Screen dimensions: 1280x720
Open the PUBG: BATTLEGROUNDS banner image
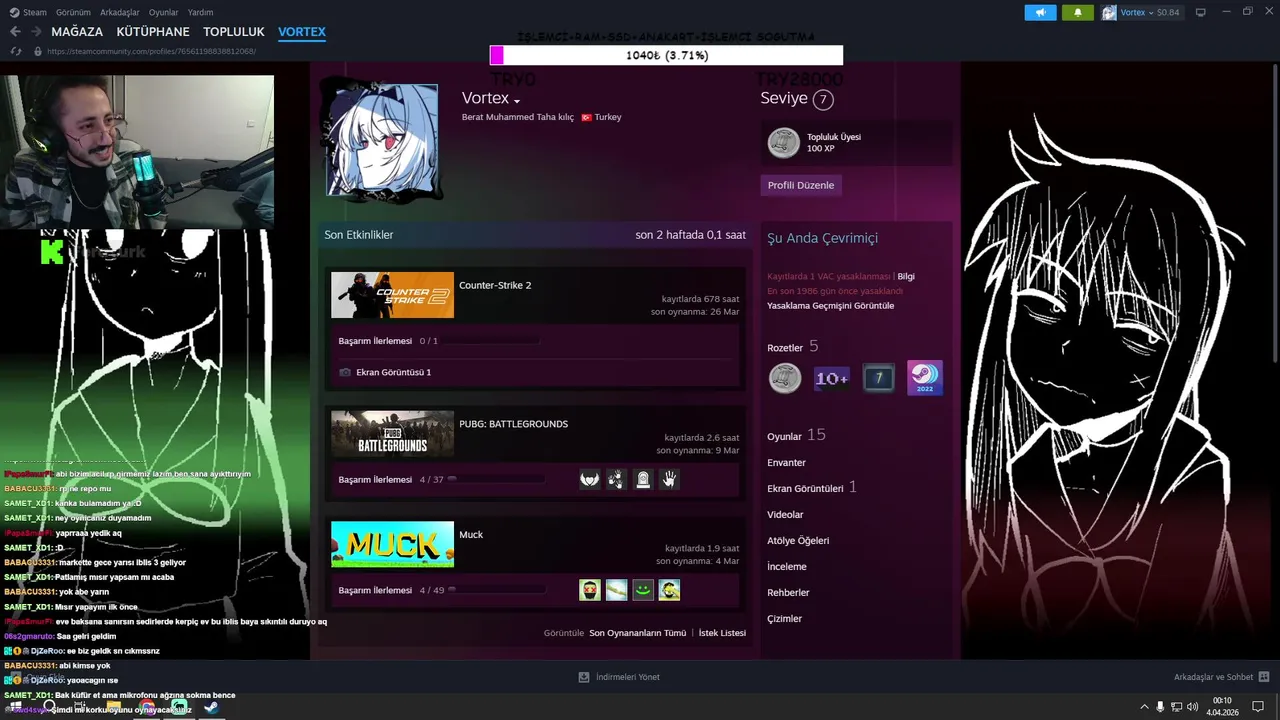click(x=392, y=433)
